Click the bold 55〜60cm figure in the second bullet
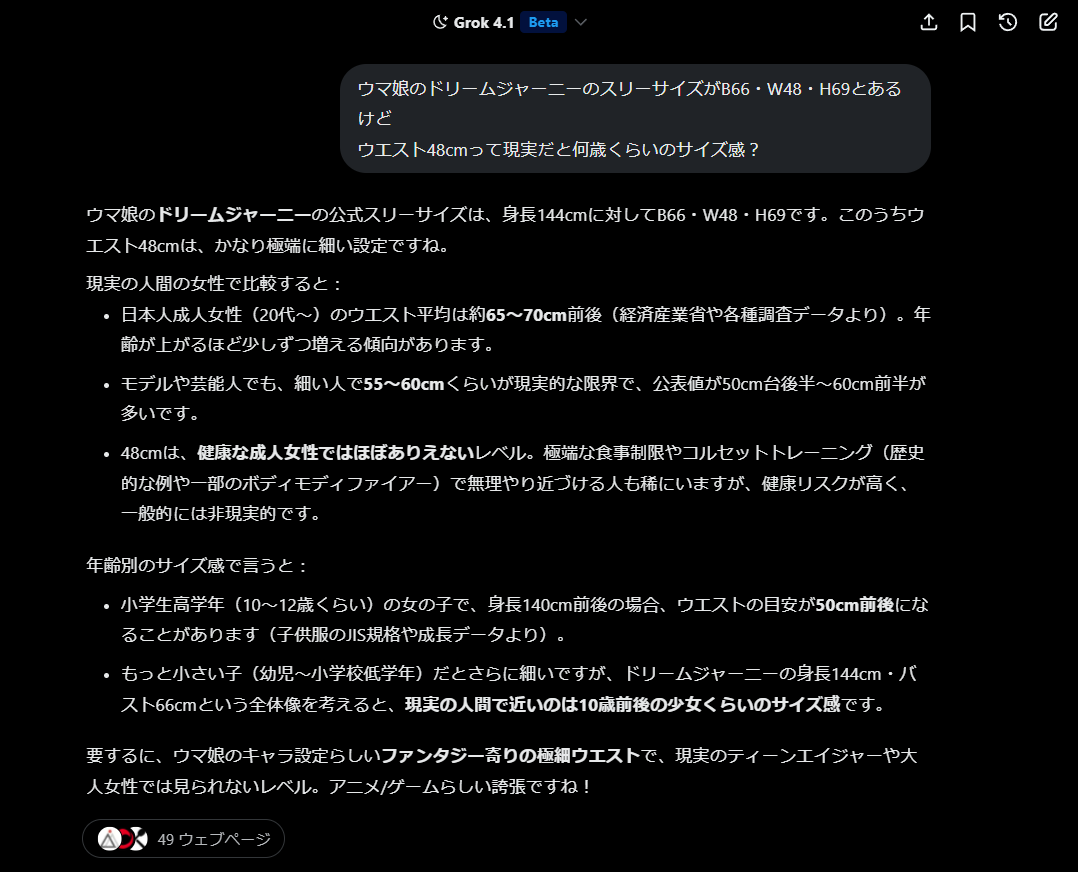 [x=404, y=384]
